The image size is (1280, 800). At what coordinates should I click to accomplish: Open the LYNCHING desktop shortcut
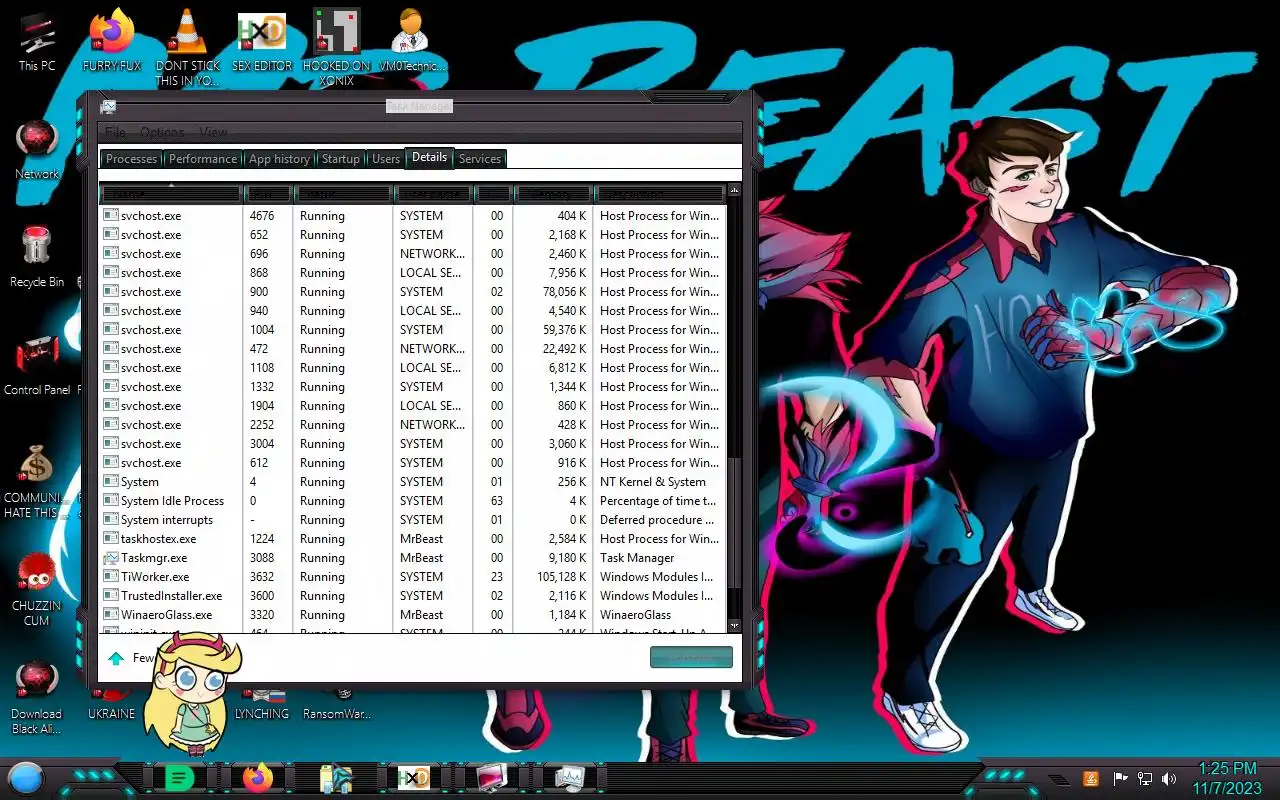tap(262, 704)
